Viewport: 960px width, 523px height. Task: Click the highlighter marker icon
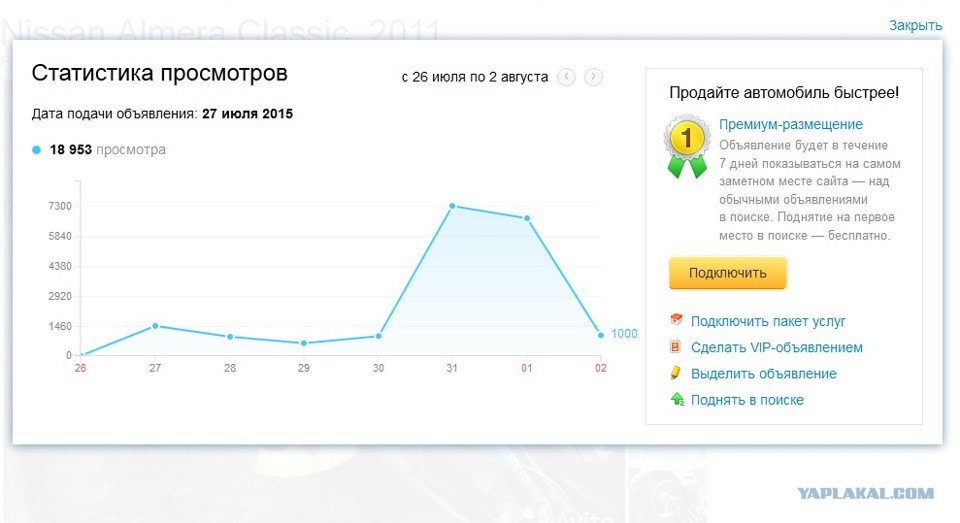pyautogui.click(x=676, y=372)
